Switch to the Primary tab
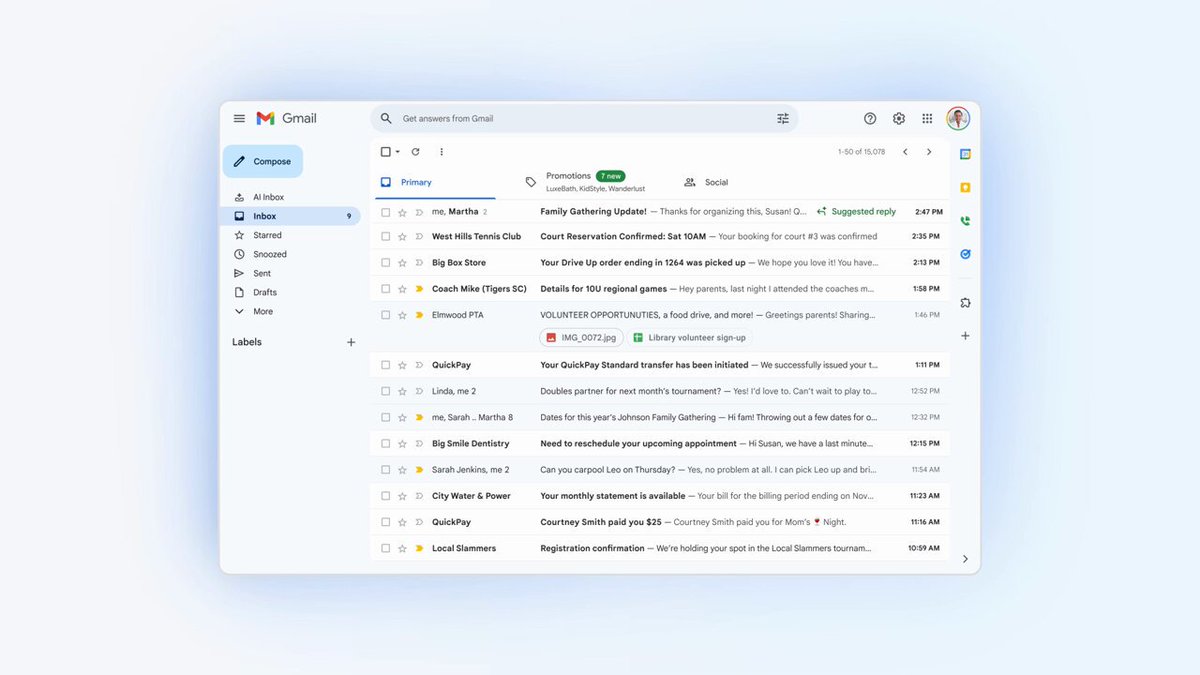 tap(433, 182)
